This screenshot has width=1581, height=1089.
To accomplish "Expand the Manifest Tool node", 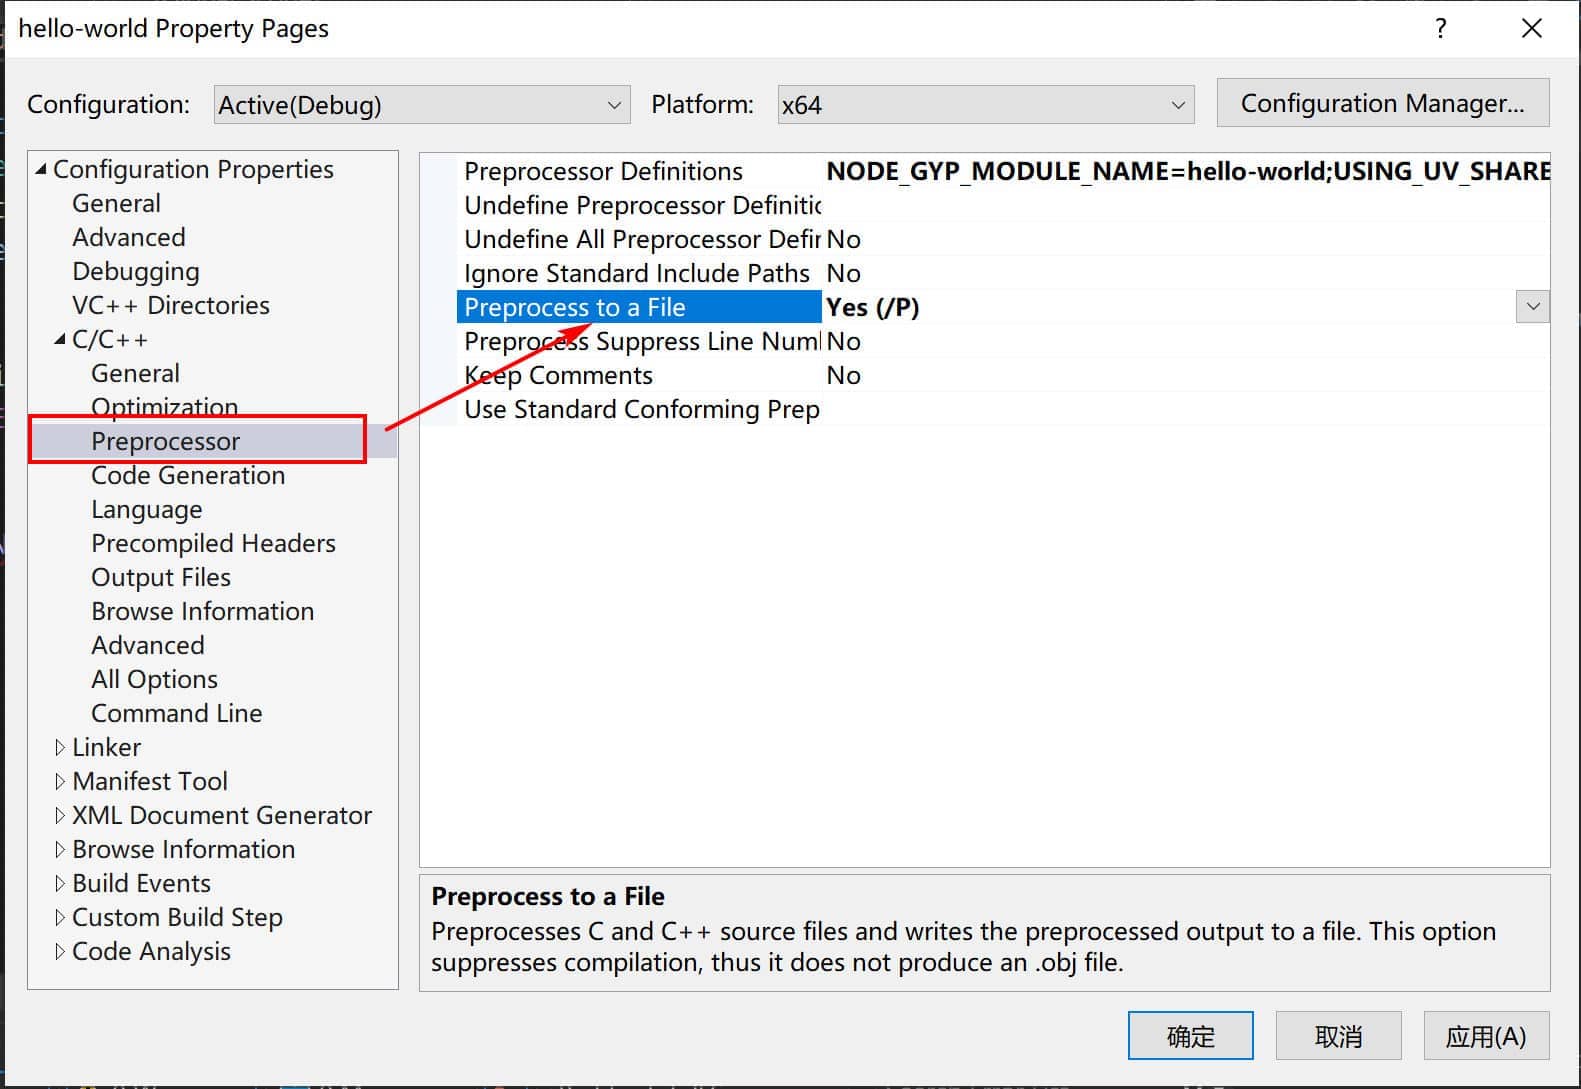I will 60,782.
